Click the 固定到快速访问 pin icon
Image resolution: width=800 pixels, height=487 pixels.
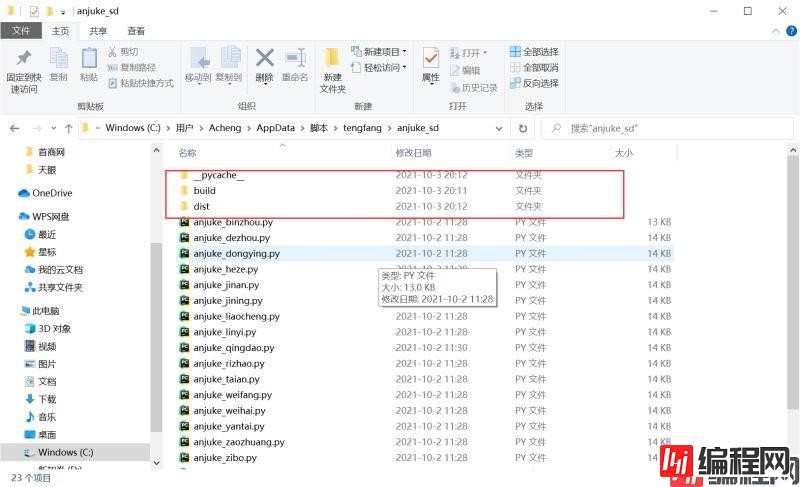click(23, 58)
